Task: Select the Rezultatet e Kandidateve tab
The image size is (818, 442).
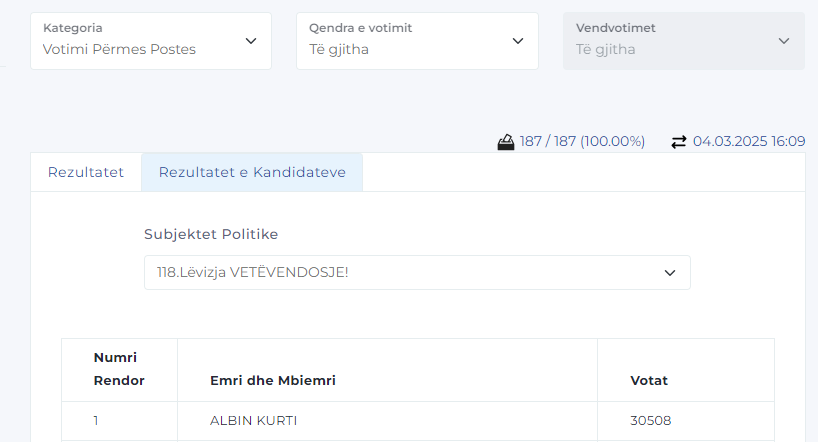Action: (252, 172)
